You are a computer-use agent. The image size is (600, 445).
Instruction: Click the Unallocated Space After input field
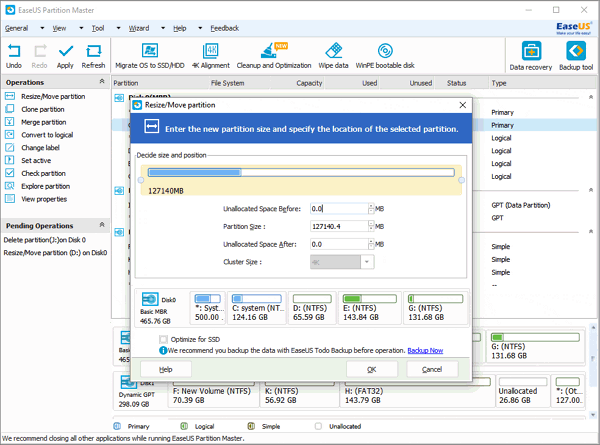pyautogui.click(x=339, y=244)
